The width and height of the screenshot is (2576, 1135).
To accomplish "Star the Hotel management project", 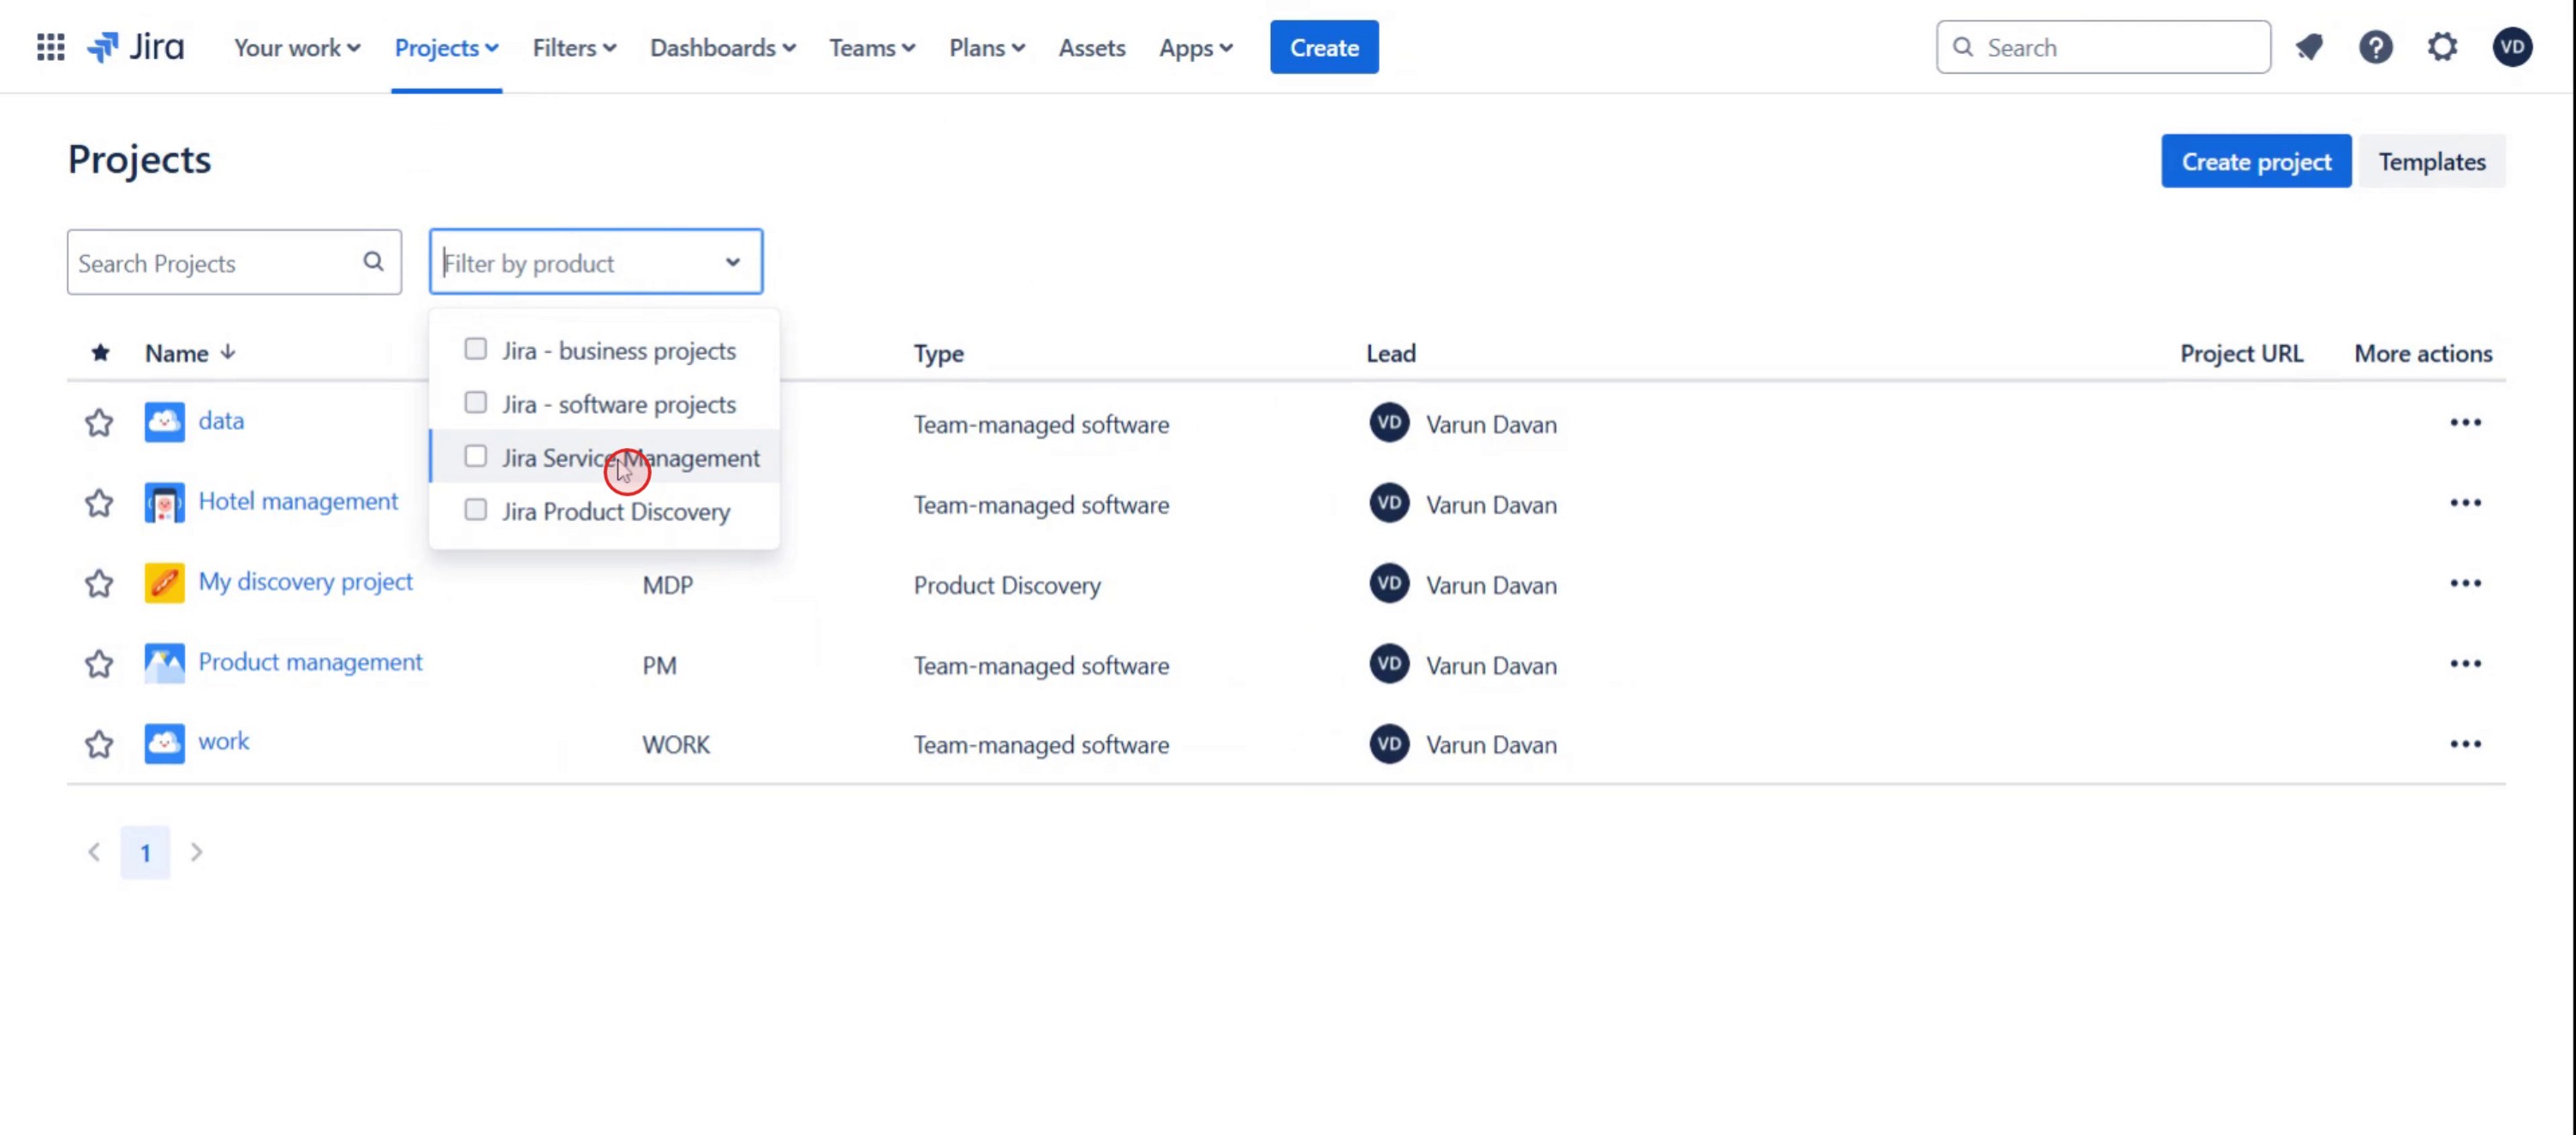I will [x=98, y=503].
